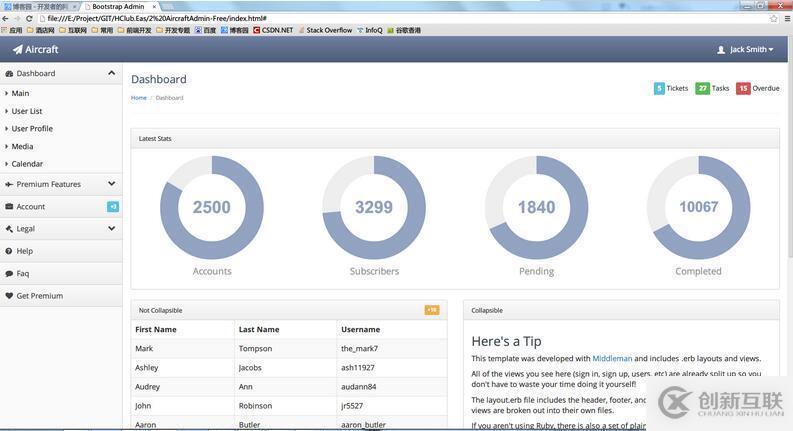Screen dimensions: 793x431
Task: Click the user avatar icon beside Jack Smith
Action: [x=721, y=50]
